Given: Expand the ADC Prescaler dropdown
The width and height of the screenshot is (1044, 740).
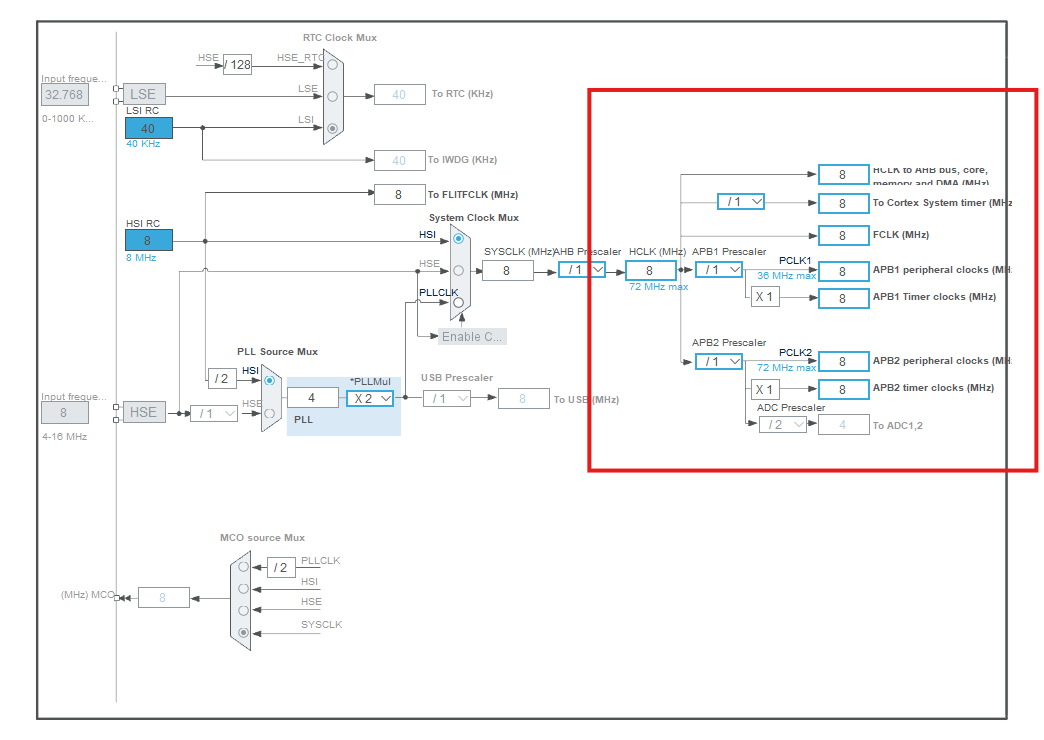Looking at the screenshot, I should click(783, 424).
